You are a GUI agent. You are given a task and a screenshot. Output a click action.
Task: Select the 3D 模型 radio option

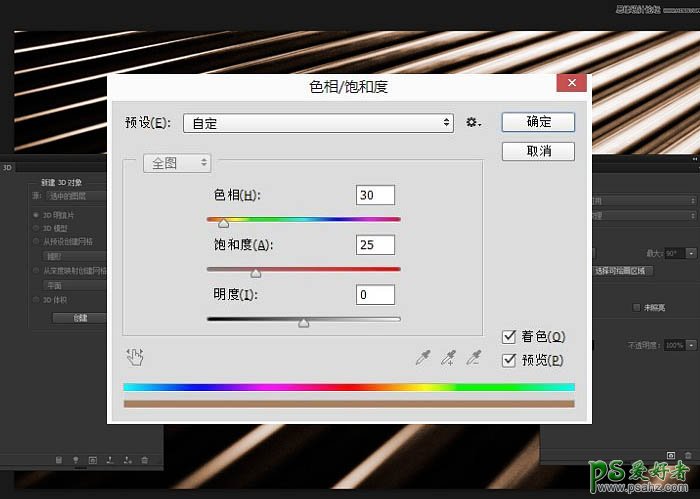coord(37,227)
